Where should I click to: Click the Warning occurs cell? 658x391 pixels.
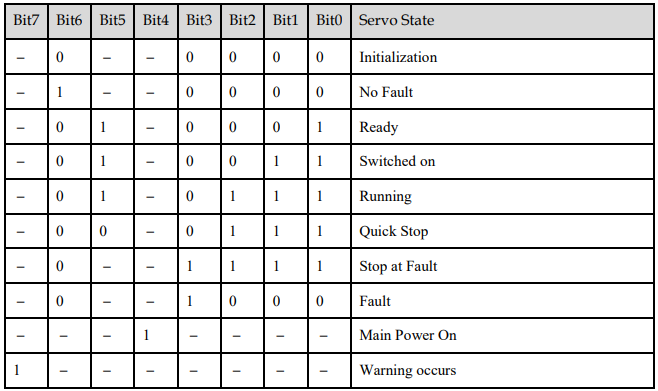[x=502, y=370]
